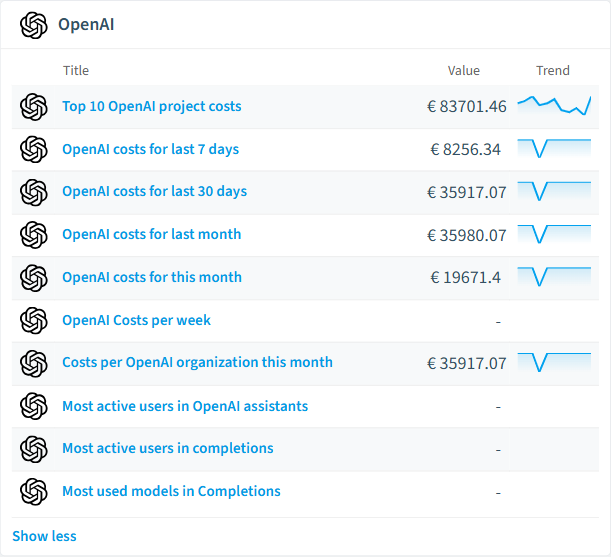Click the Title column header

76,71
